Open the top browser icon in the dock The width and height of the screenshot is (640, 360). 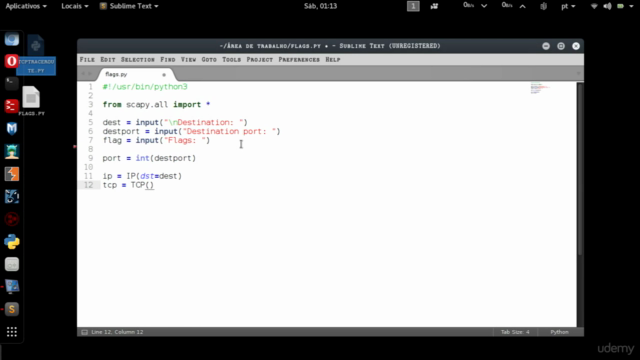(11, 39)
